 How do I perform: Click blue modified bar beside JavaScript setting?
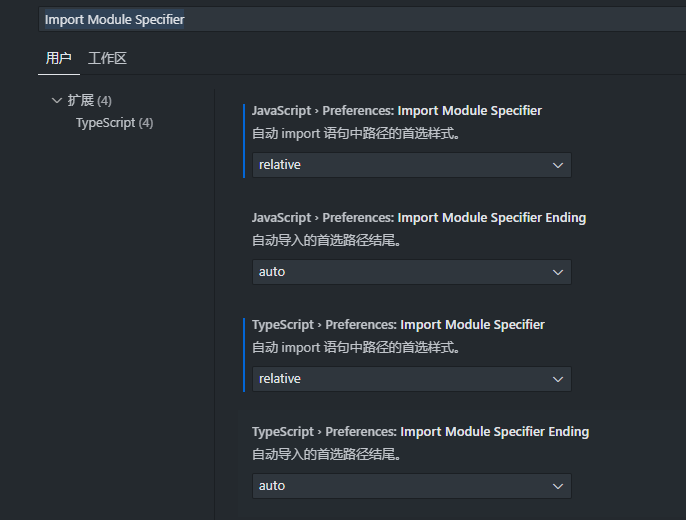(244, 140)
